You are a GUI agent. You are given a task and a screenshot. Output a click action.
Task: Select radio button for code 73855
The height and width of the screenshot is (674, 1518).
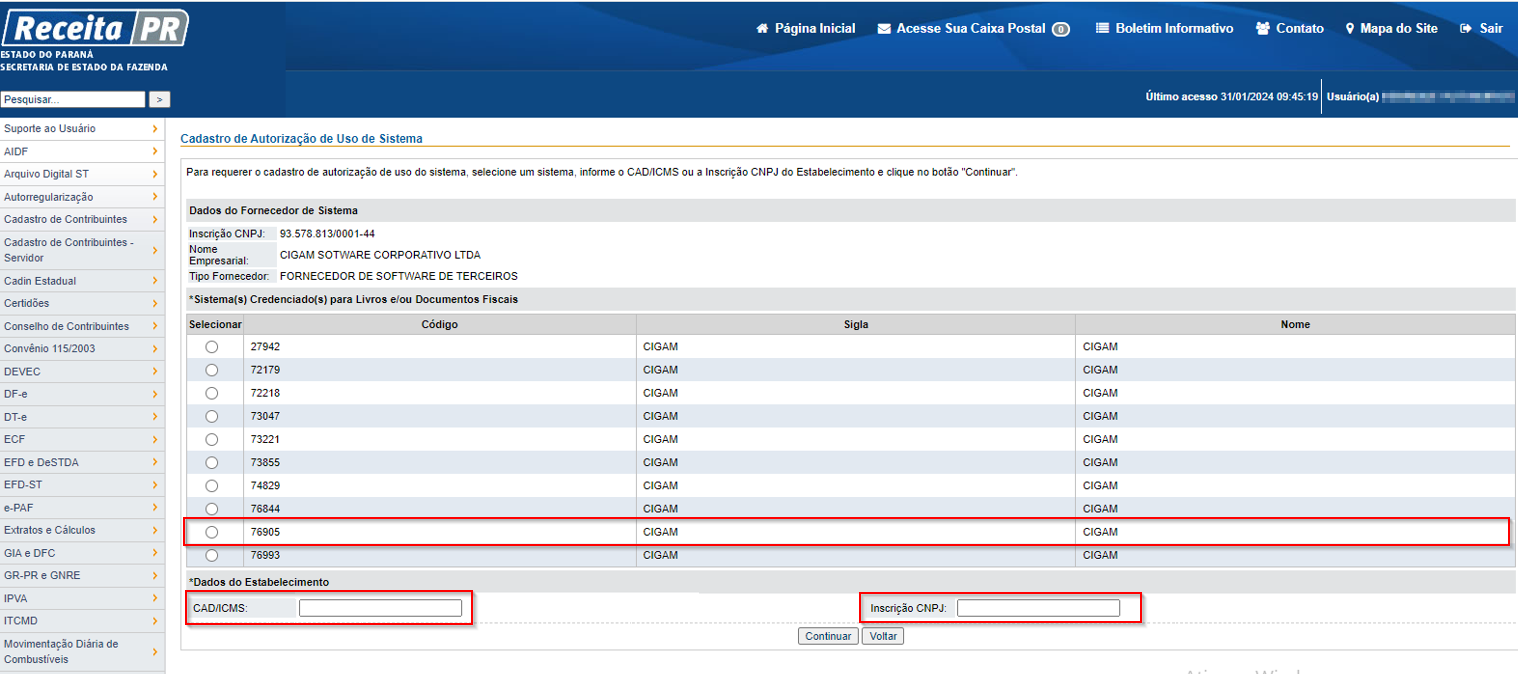click(x=212, y=462)
